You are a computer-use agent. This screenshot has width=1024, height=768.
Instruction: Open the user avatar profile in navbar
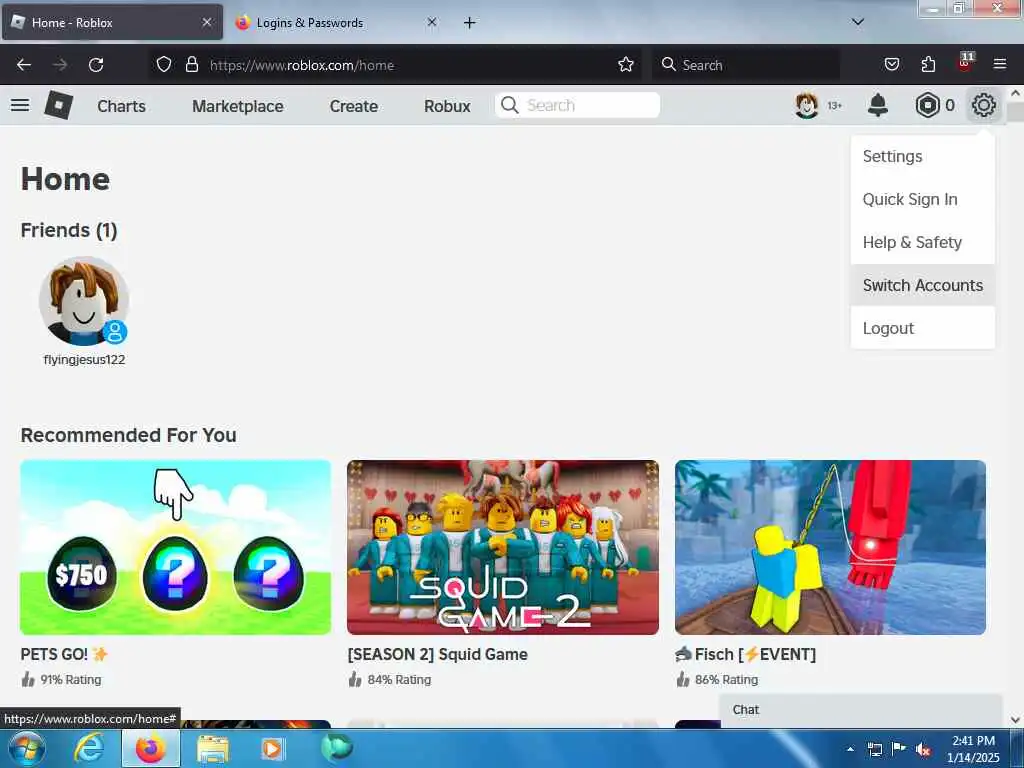pyautogui.click(x=807, y=105)
